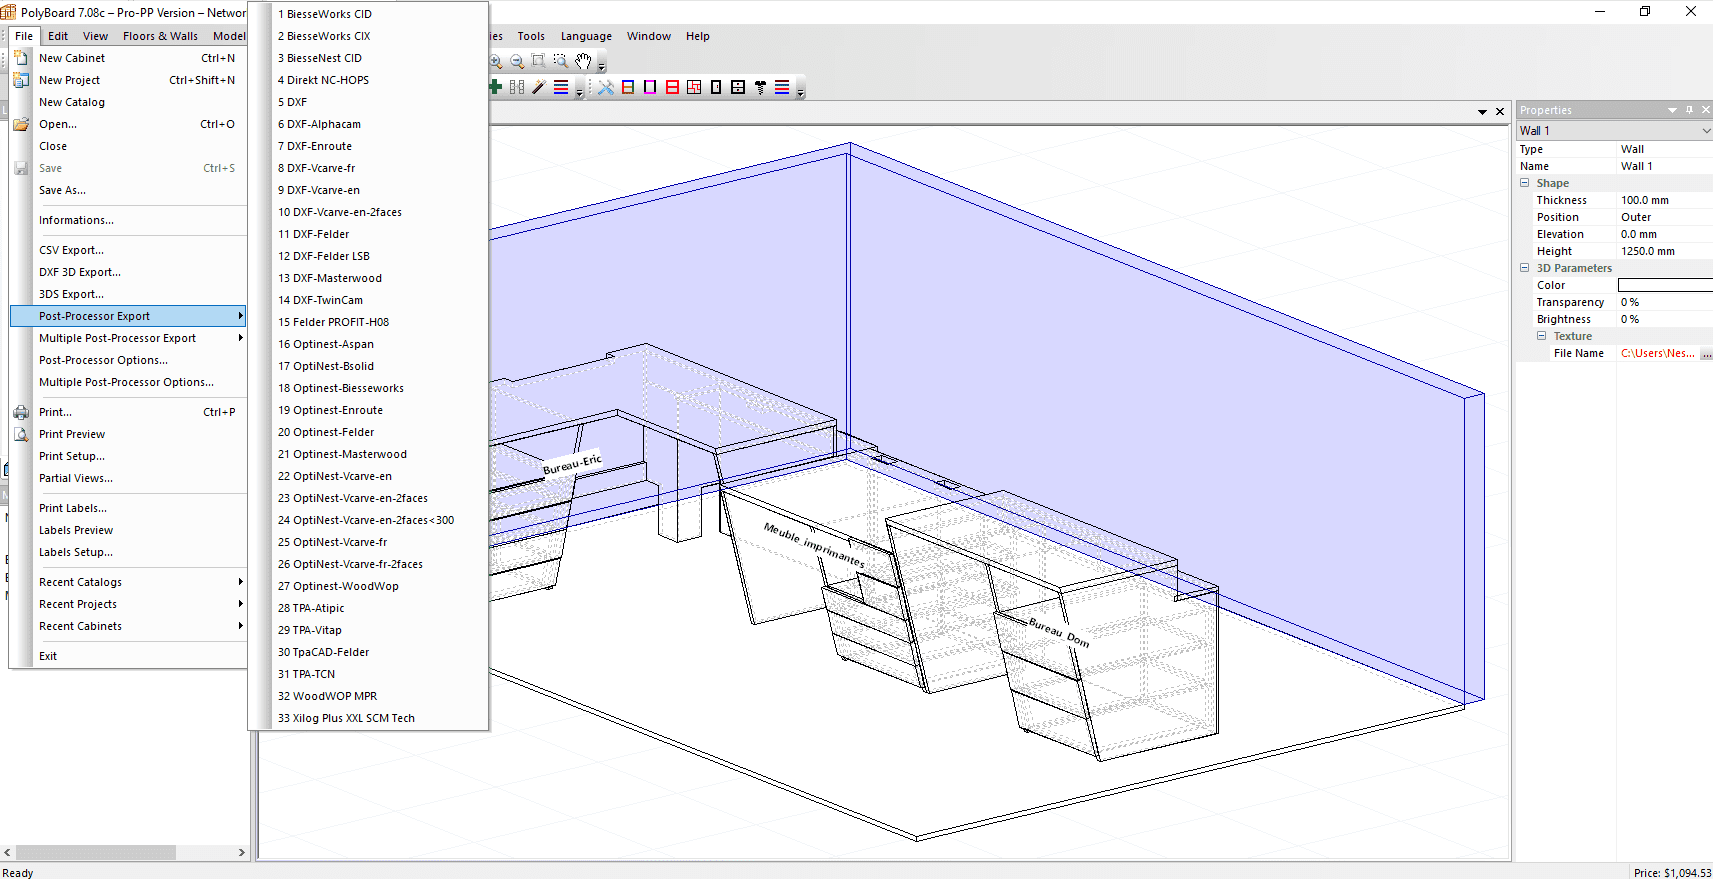Click the crossed hammer and wrench icon
Viewport: 1713px width, 879px height.
pos(606,87)
